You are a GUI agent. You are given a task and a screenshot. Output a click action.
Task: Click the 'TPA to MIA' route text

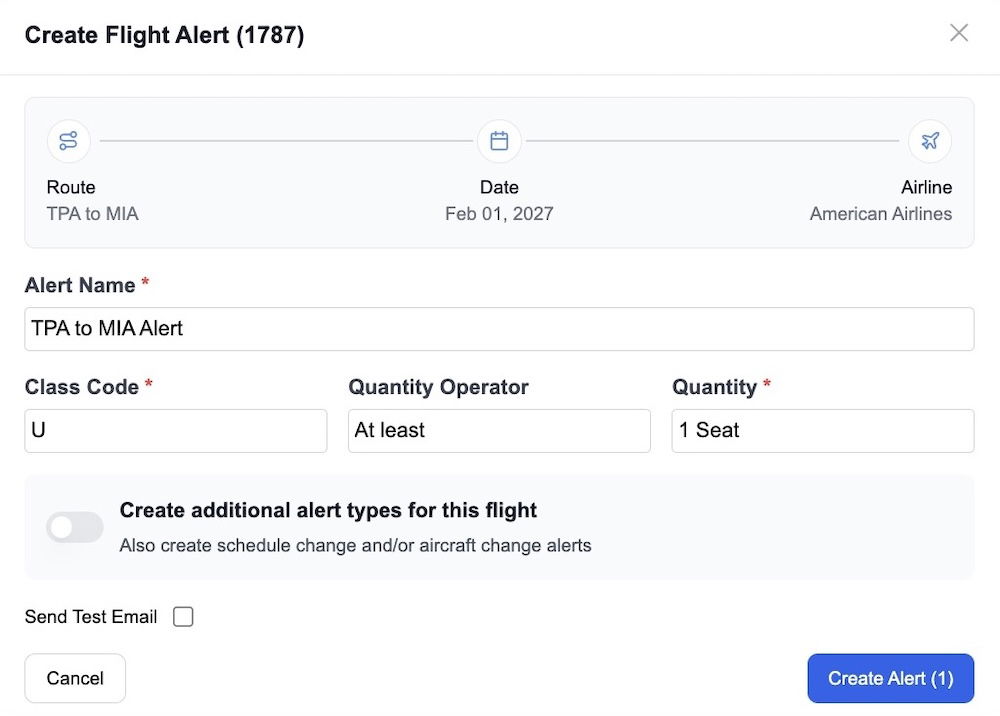pyautogui.click(x=93, y=214)
